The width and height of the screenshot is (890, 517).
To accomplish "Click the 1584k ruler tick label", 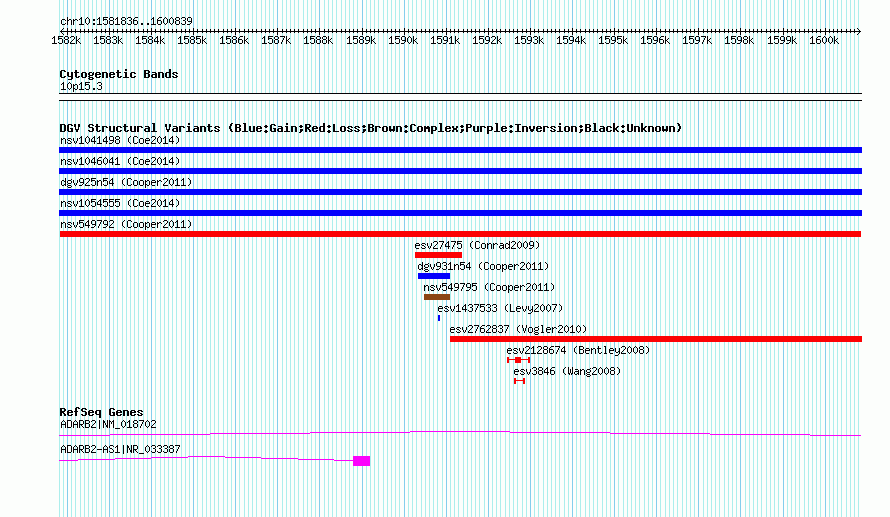I will point(150,40).
